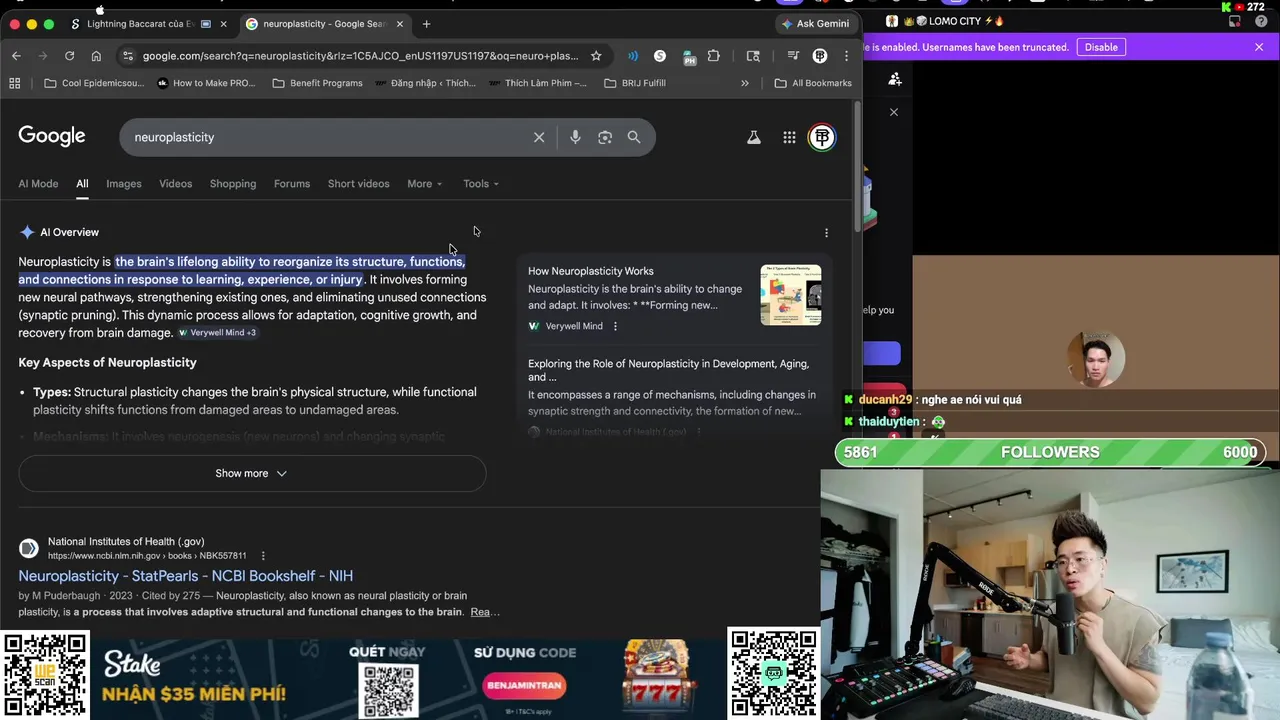1280x720 pixels.
Task: Open the Chrome profile avatar in toolbar
Action: tap(820, 56)
